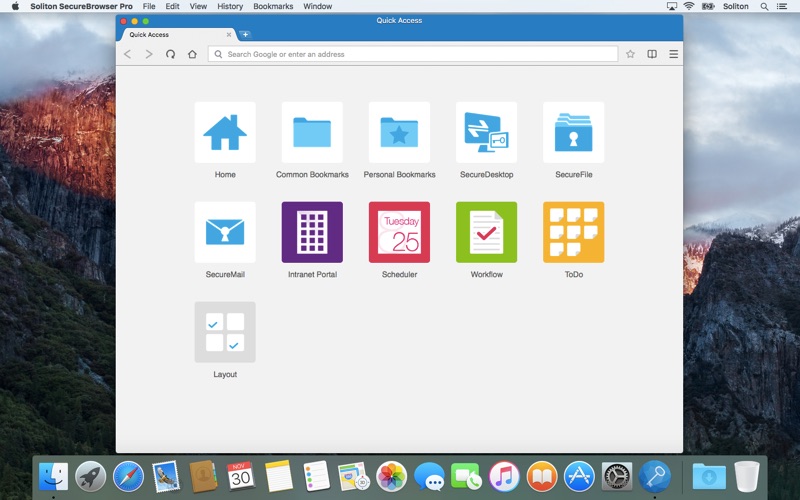Image resolution: width=800 pixels, height=500 pixels.
Task: Open FaceTime from the Dock
Action: pos(466,477)
